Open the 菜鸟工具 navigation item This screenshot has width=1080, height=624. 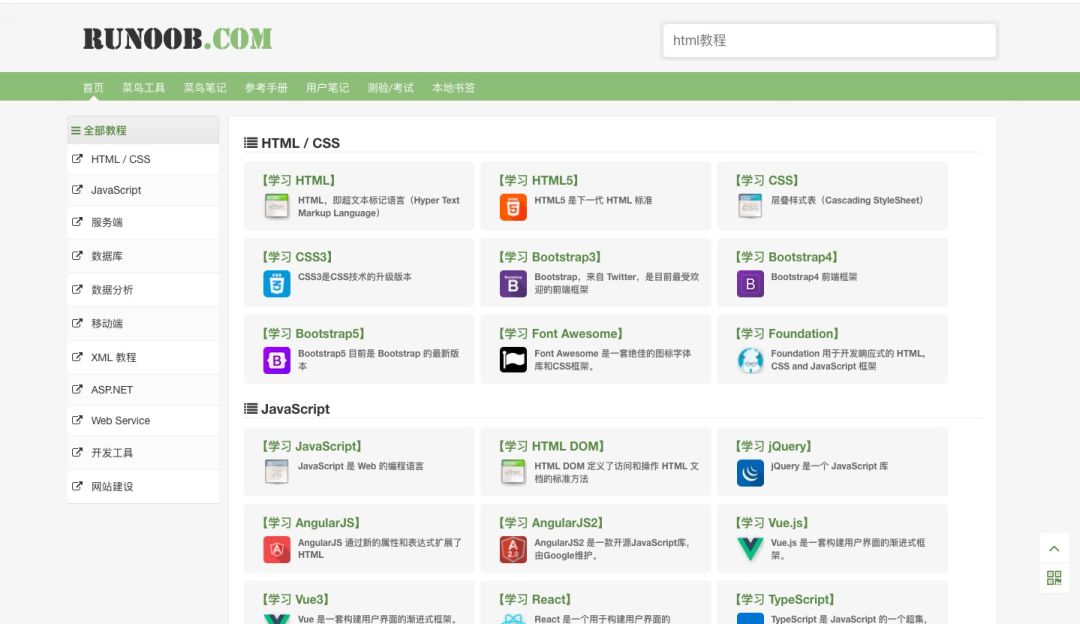tap(143, 87)
